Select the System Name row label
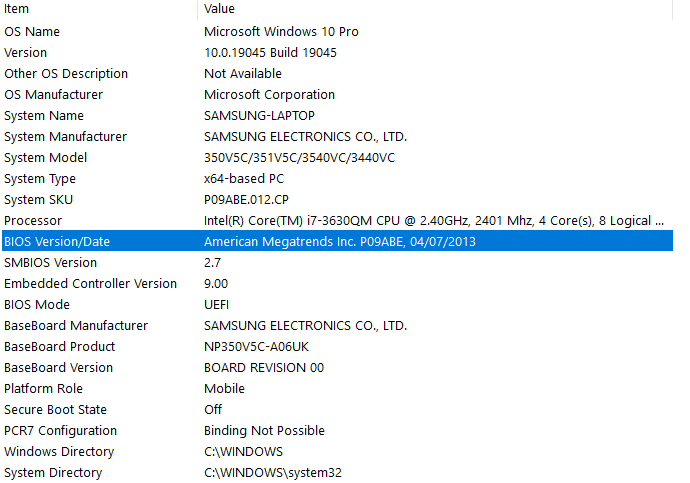This screenshot has height=483, width=690. (44, 116)
